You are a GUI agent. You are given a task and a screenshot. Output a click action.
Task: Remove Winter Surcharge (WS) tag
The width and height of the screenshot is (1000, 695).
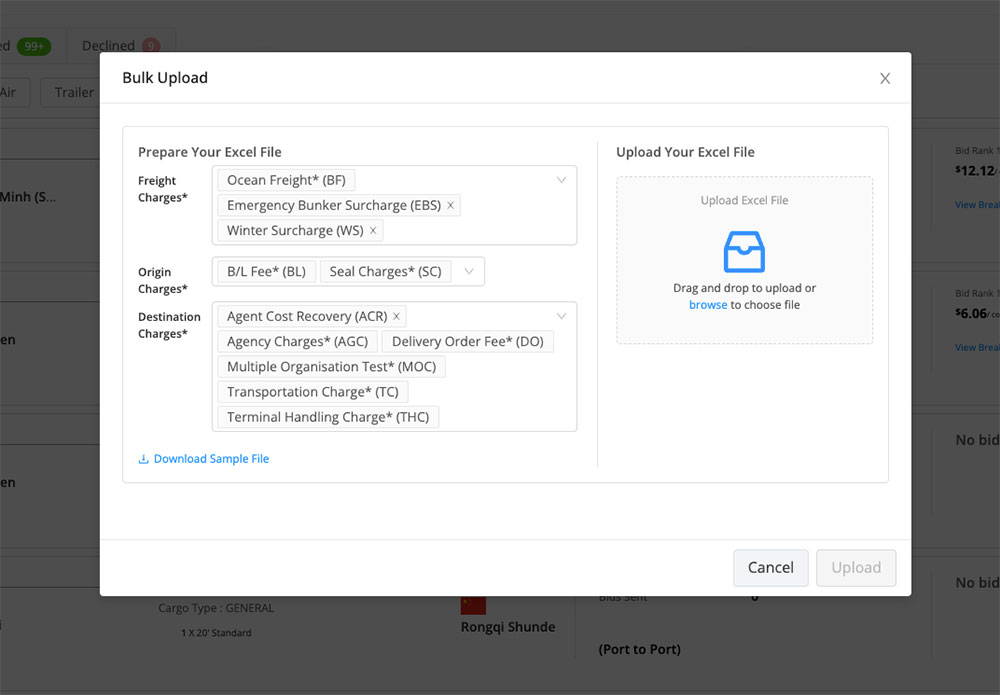click(x=373, y=230)
